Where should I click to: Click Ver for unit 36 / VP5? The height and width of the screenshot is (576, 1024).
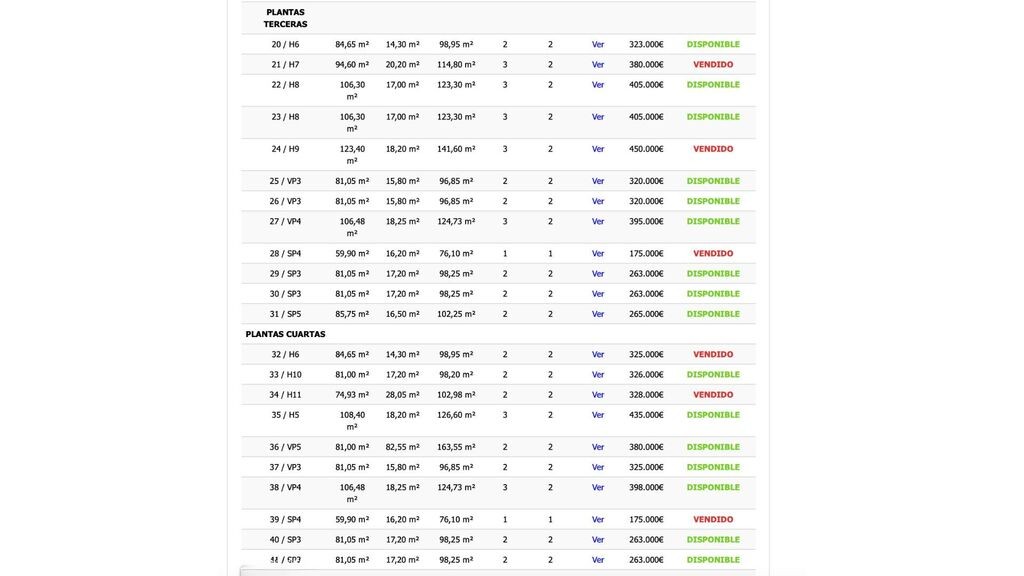[598, 447]
